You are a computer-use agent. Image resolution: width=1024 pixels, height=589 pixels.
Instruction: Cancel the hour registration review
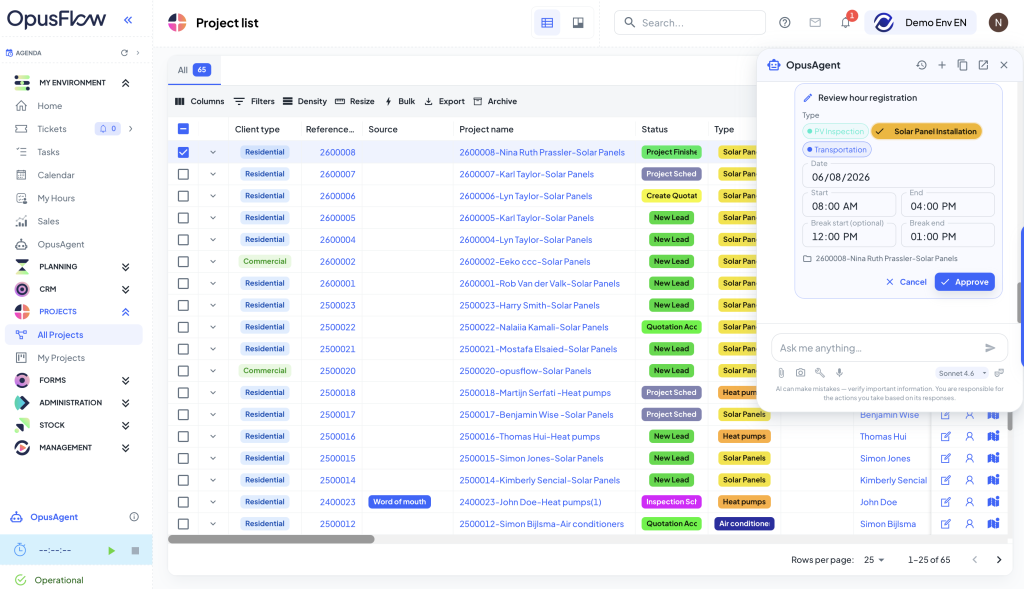coord(906,282)
